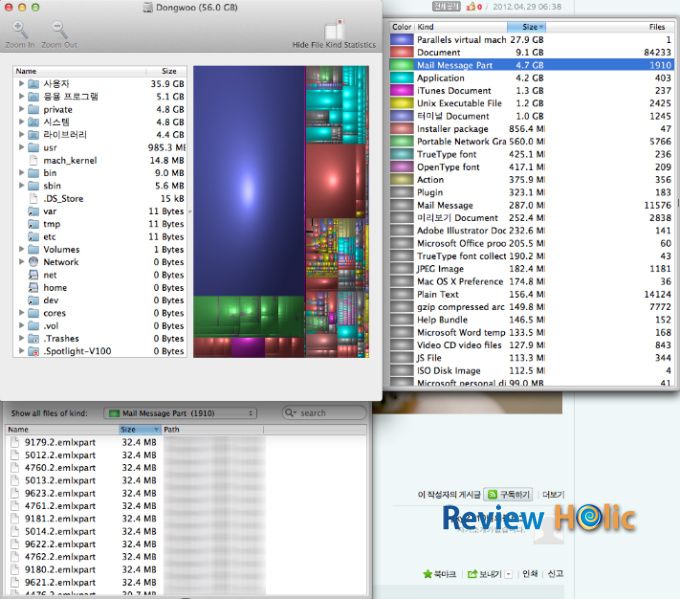
Task: Select the Installer package row
Action: pos(532,129)
